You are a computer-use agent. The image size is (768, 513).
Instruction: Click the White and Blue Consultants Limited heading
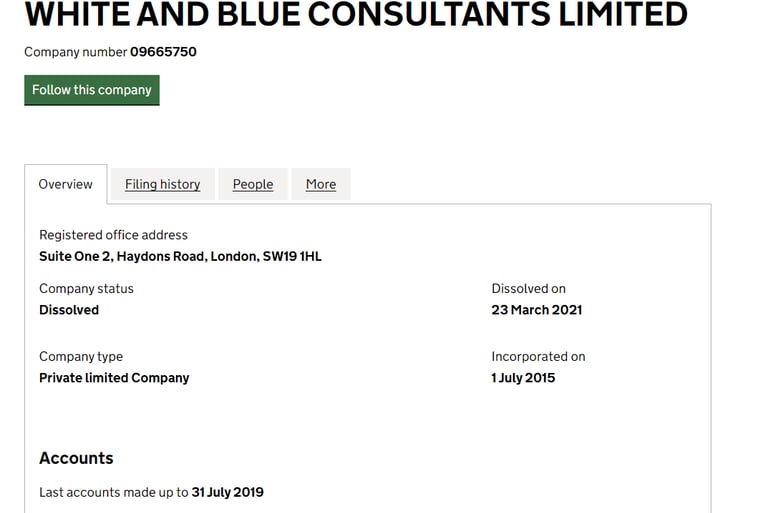pos(355,15)
